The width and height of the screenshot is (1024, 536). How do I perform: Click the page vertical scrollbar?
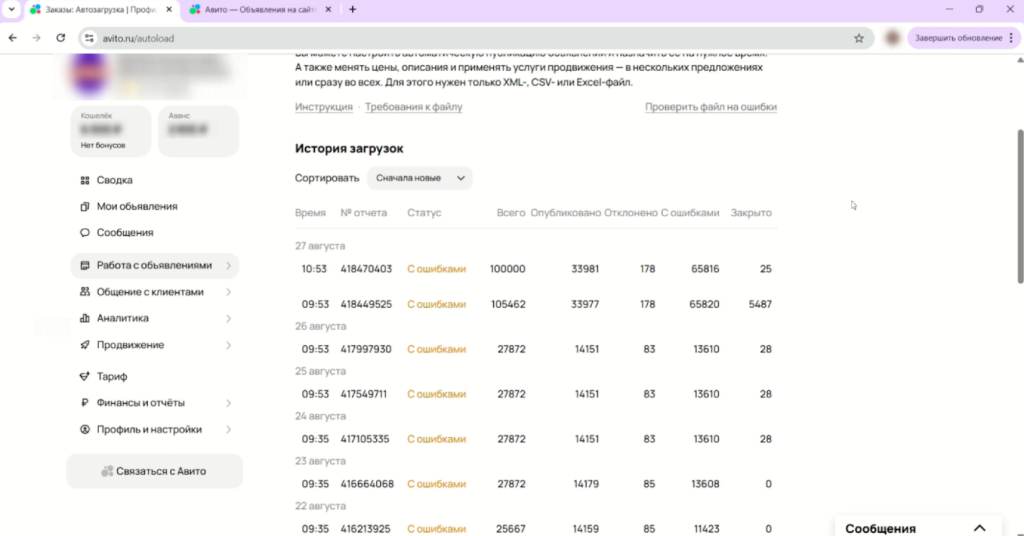tap(1019, 200)
